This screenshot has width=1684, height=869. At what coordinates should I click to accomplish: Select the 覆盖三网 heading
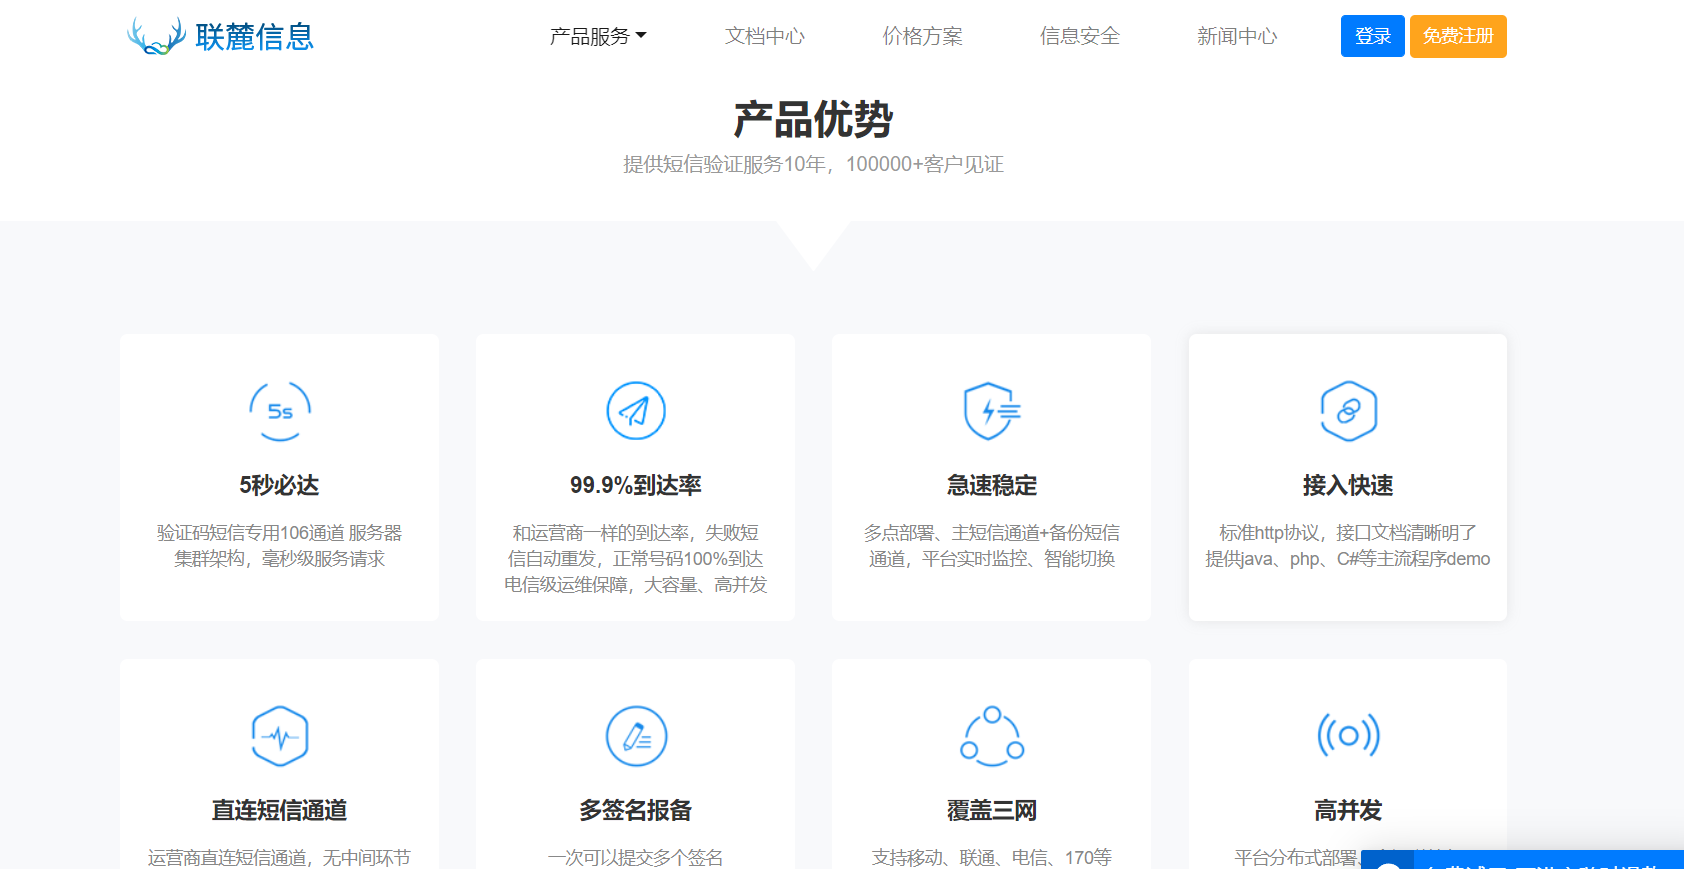click(992, 811)
